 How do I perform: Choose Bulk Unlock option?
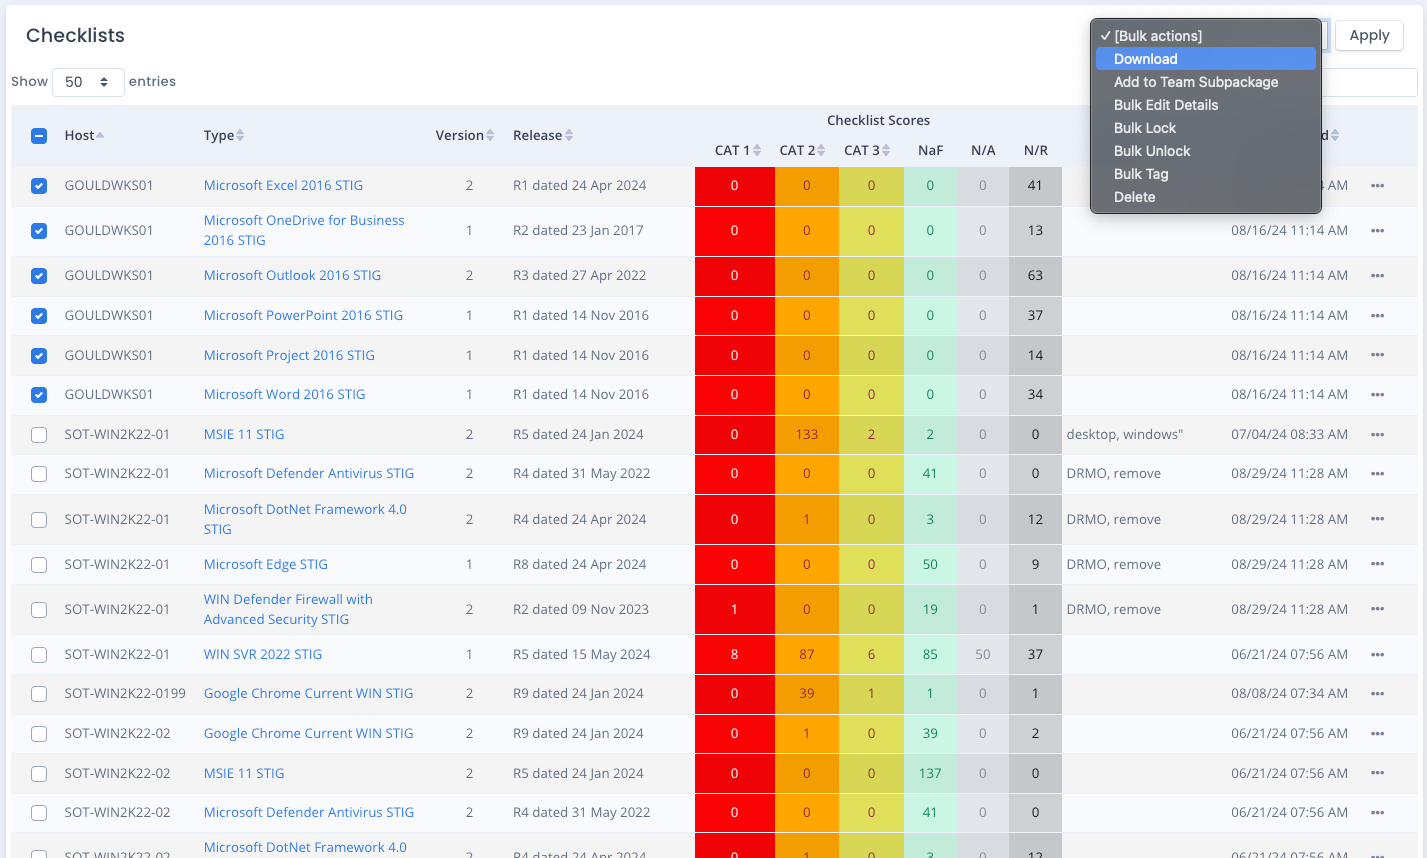coord(1206,151)
